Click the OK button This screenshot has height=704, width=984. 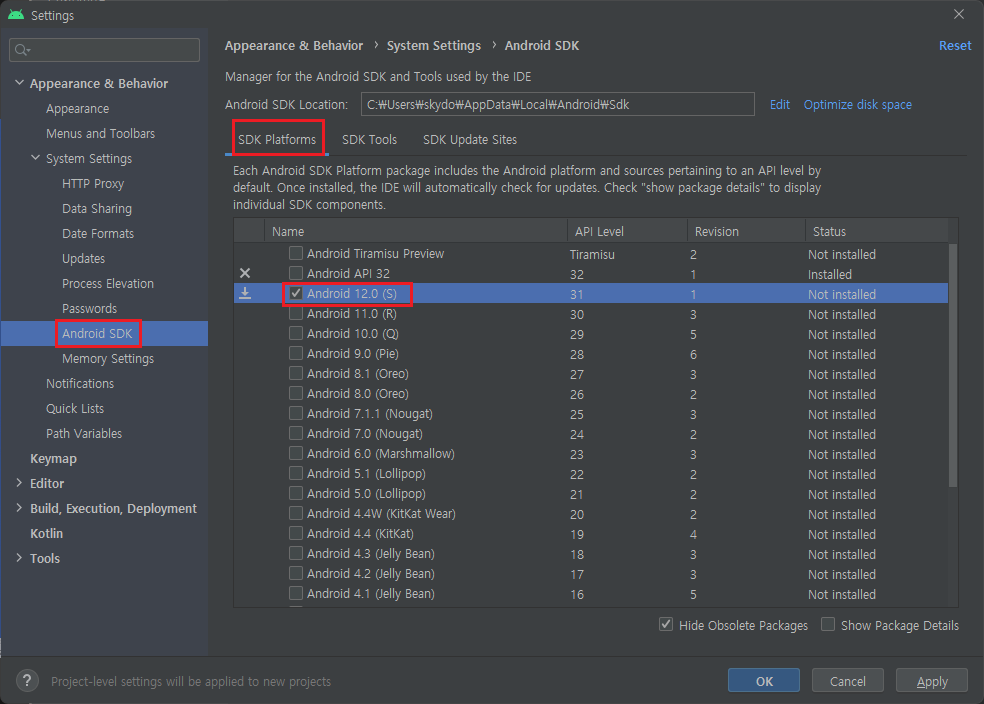tap(764, 681)
